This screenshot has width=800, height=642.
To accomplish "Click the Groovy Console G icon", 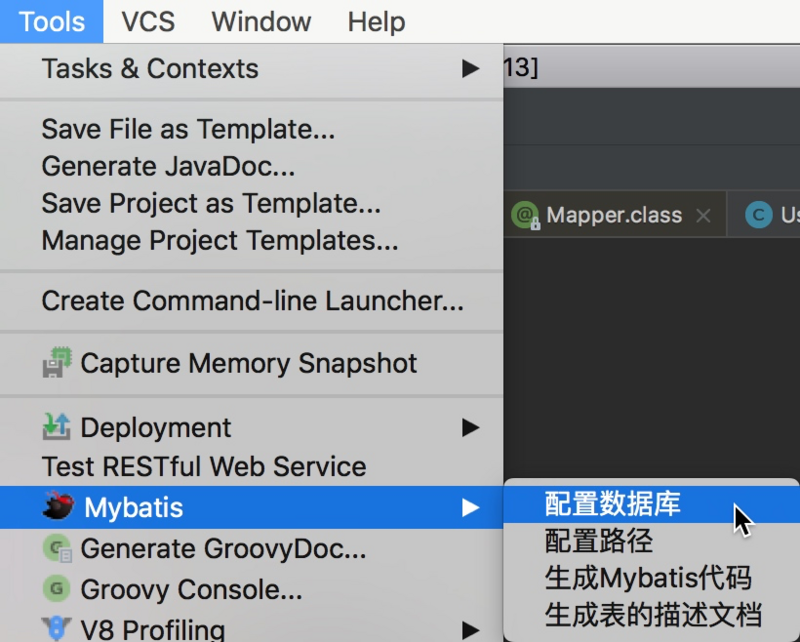I will [x=57, y=588].
